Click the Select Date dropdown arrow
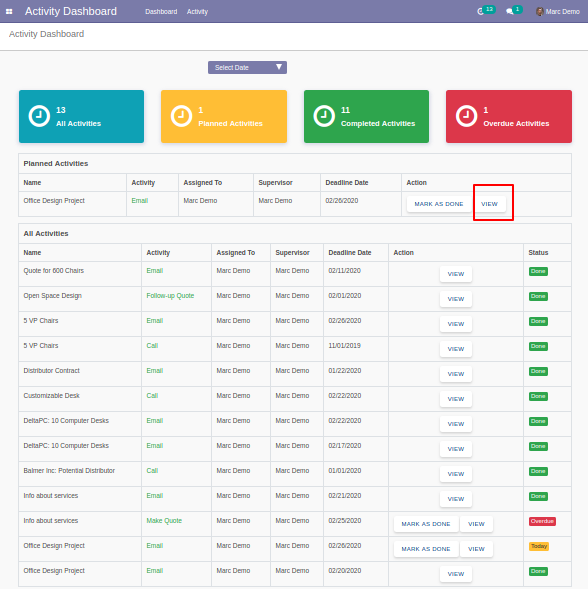This screenshot has width=588, height=589. point(279,67)
